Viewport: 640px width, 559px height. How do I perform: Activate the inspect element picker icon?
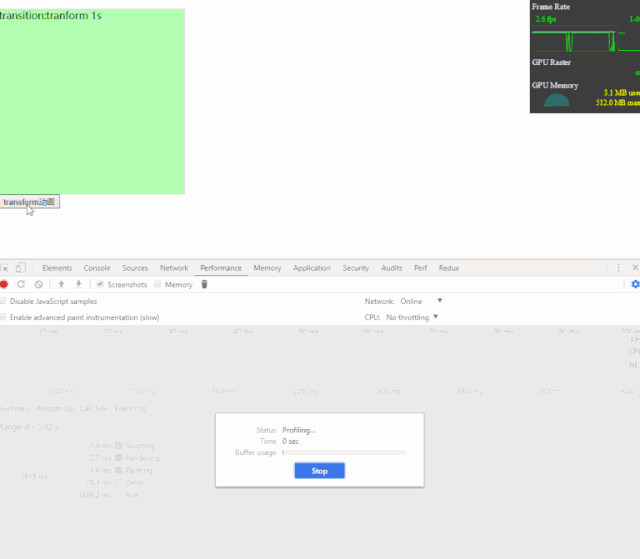click(4, 268)
